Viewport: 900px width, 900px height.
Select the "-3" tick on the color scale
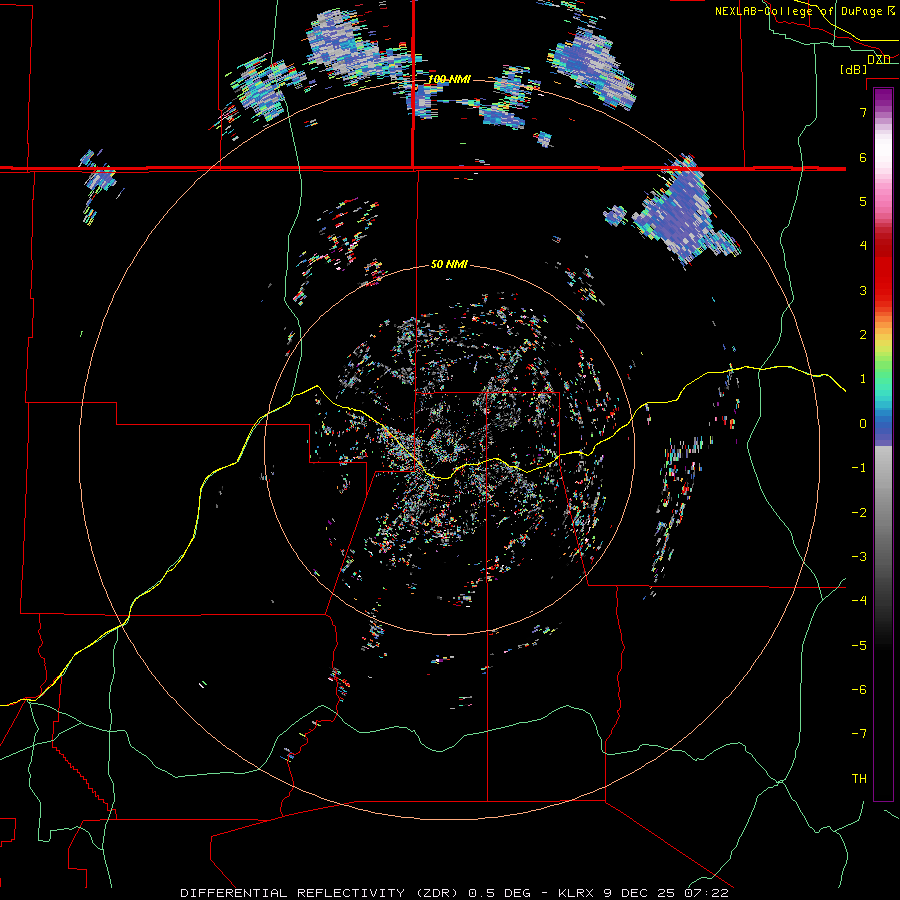click(859, 557)
